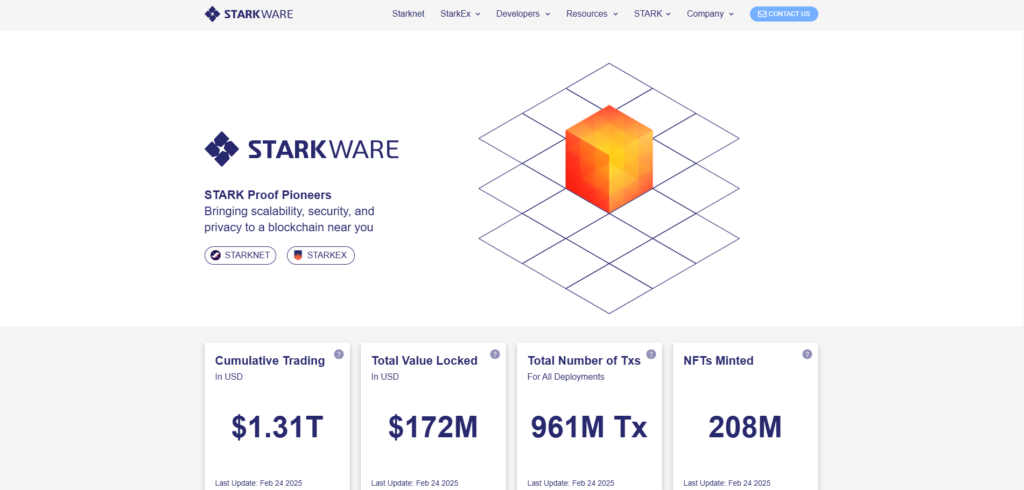Click the Total Value Locked heading
The image size is (1024, 490).
424,361
